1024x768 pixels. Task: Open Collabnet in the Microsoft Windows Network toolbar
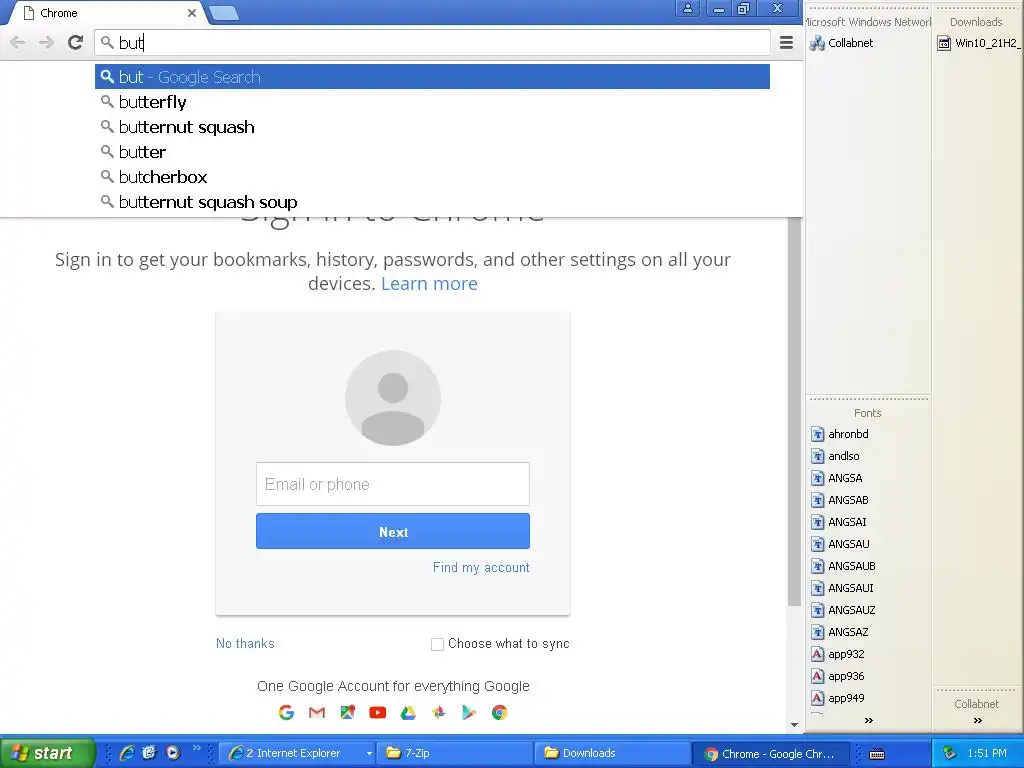click(x=841, y=43)
